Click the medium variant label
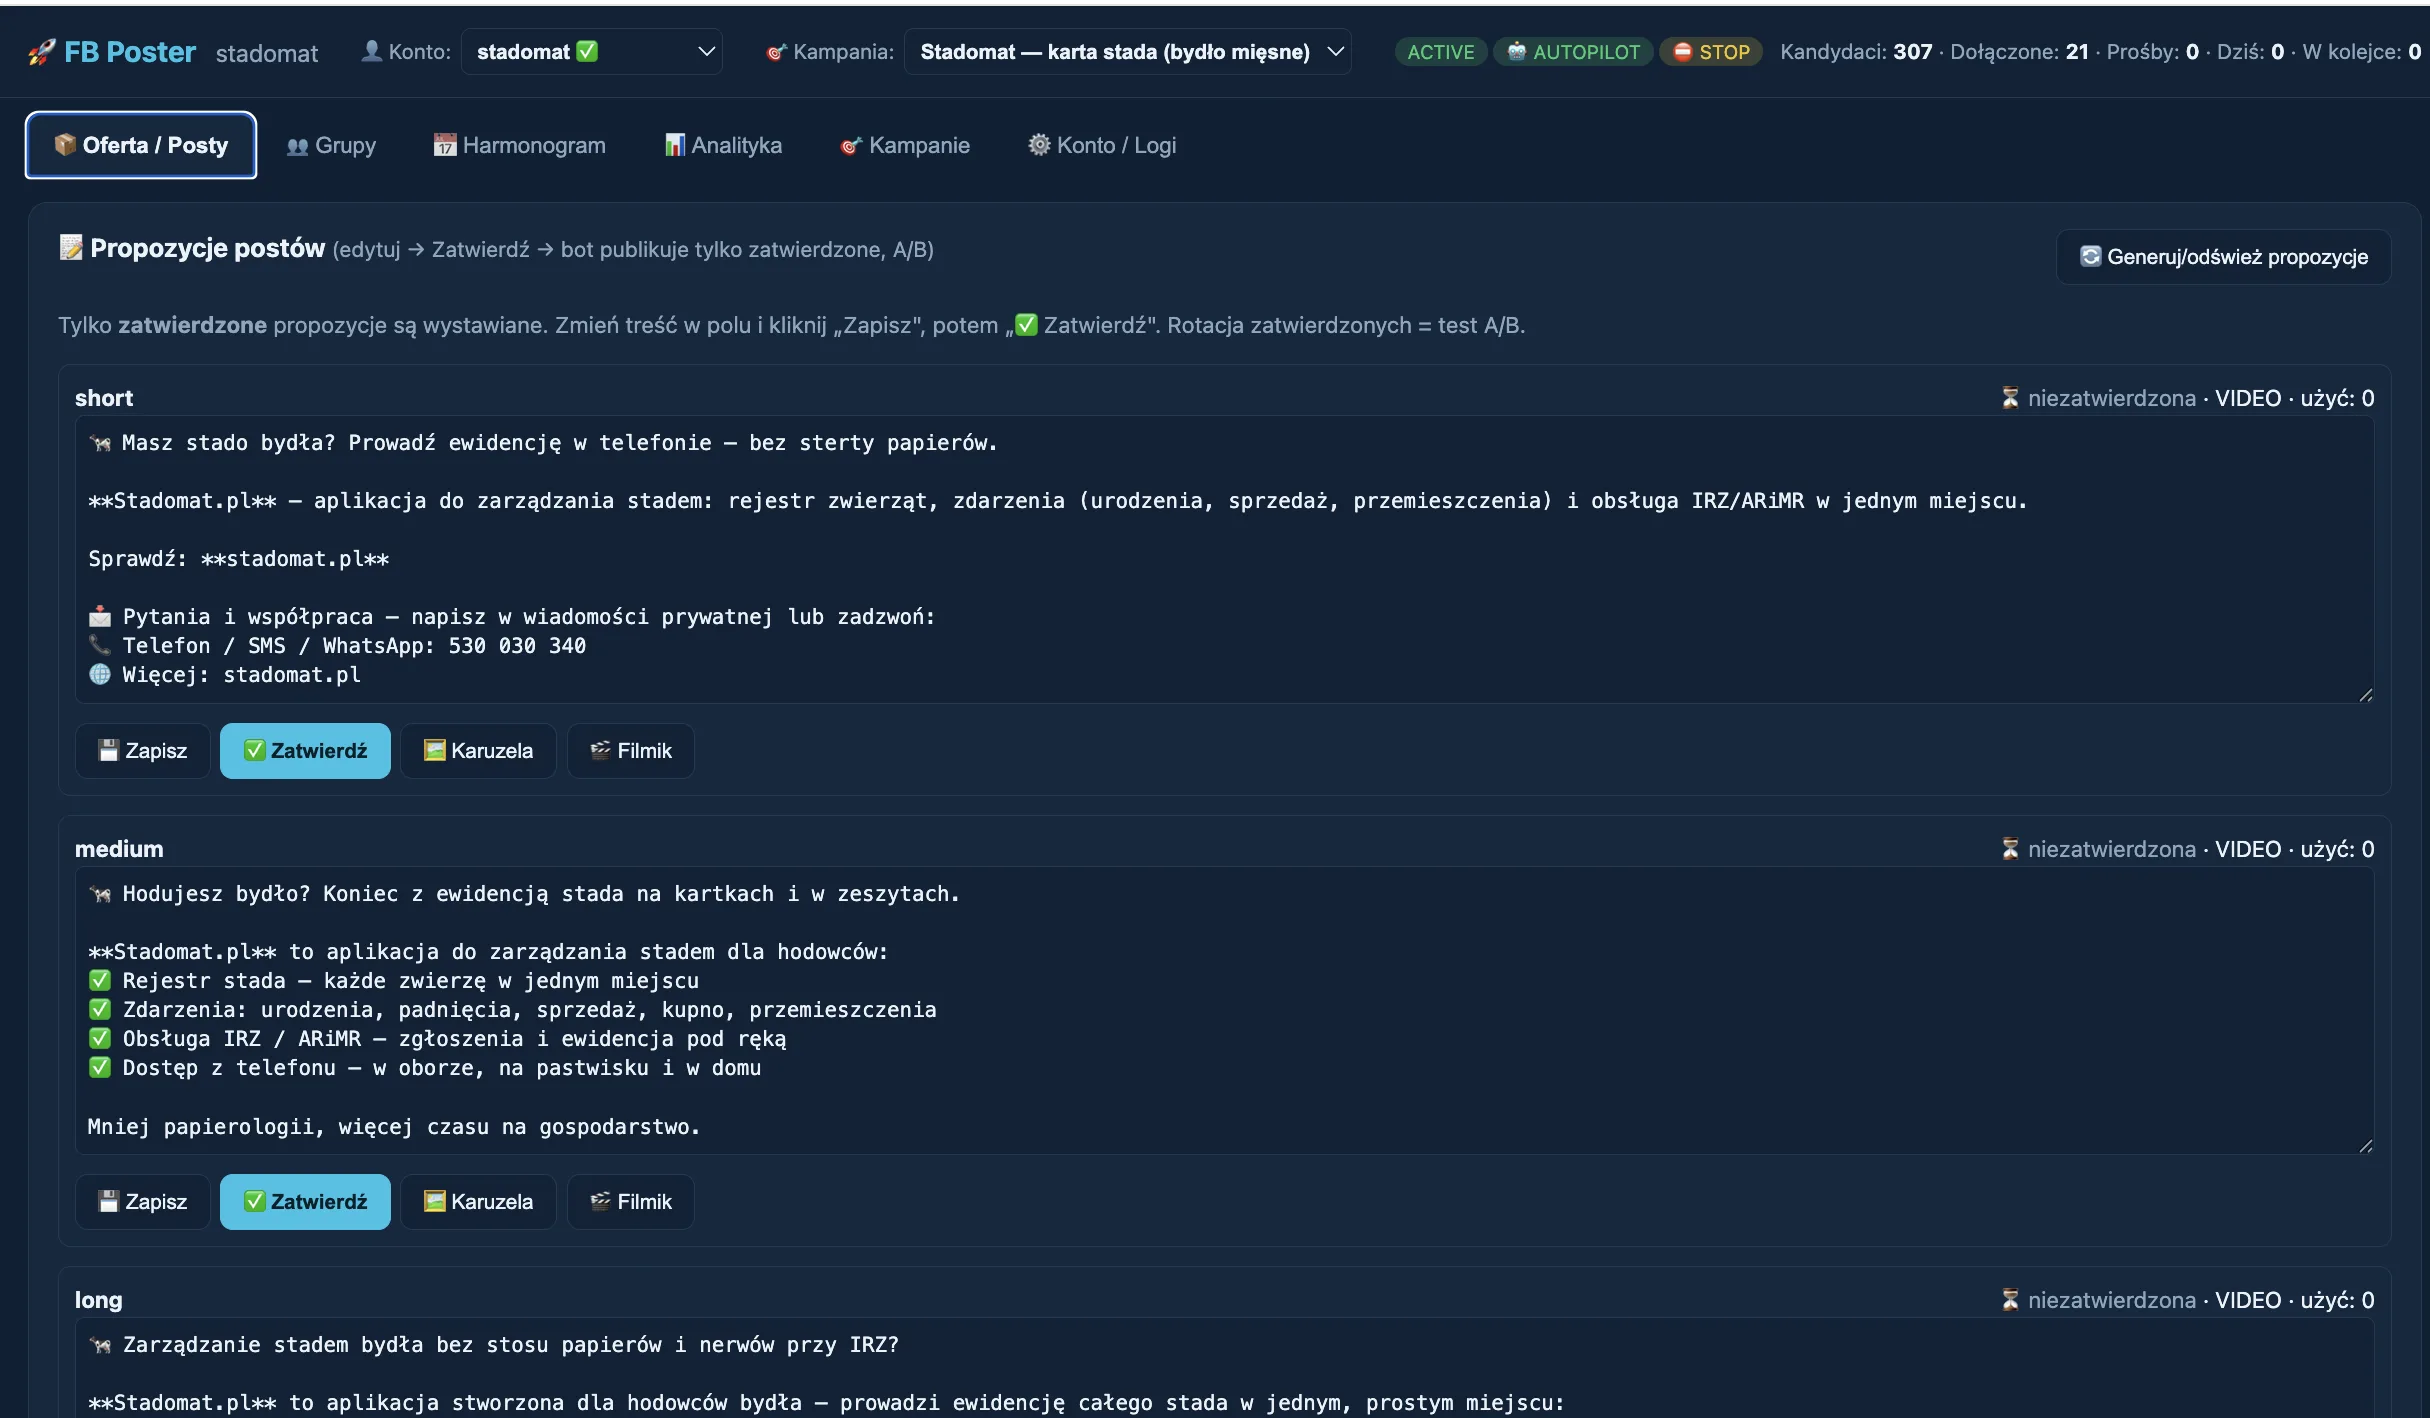The height and width of the screenshot is (1418, 2430). coord(119,849)
